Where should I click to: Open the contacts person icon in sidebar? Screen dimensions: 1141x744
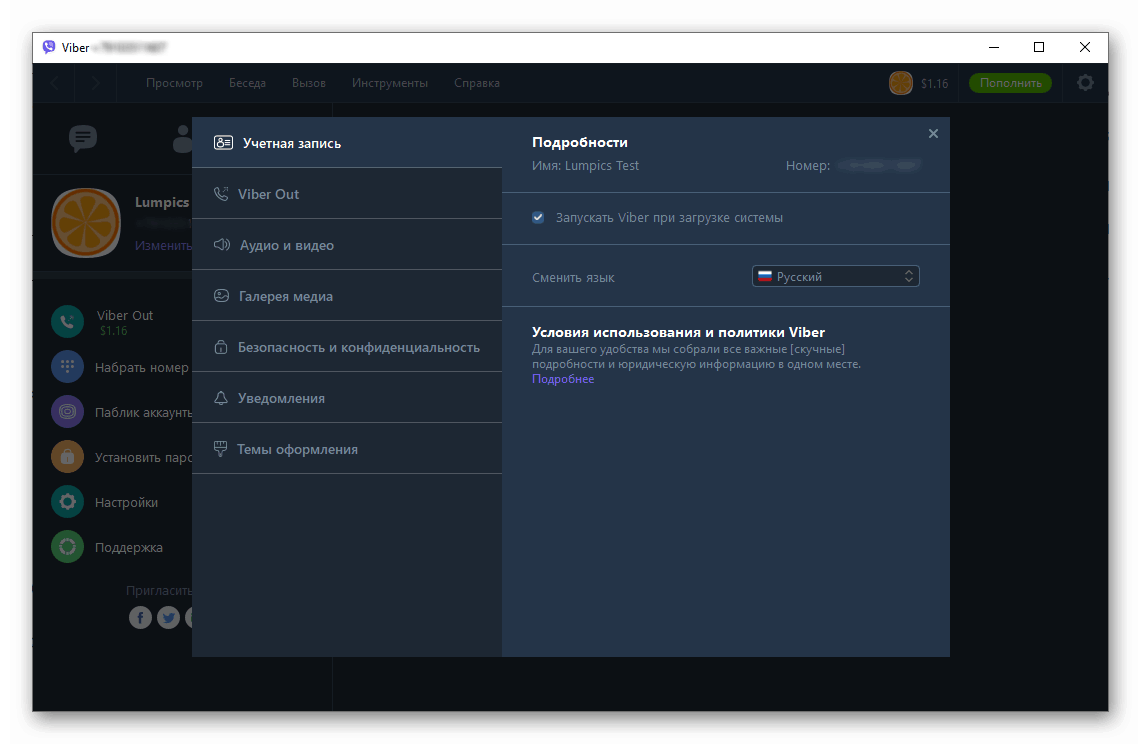click(182, 138)
